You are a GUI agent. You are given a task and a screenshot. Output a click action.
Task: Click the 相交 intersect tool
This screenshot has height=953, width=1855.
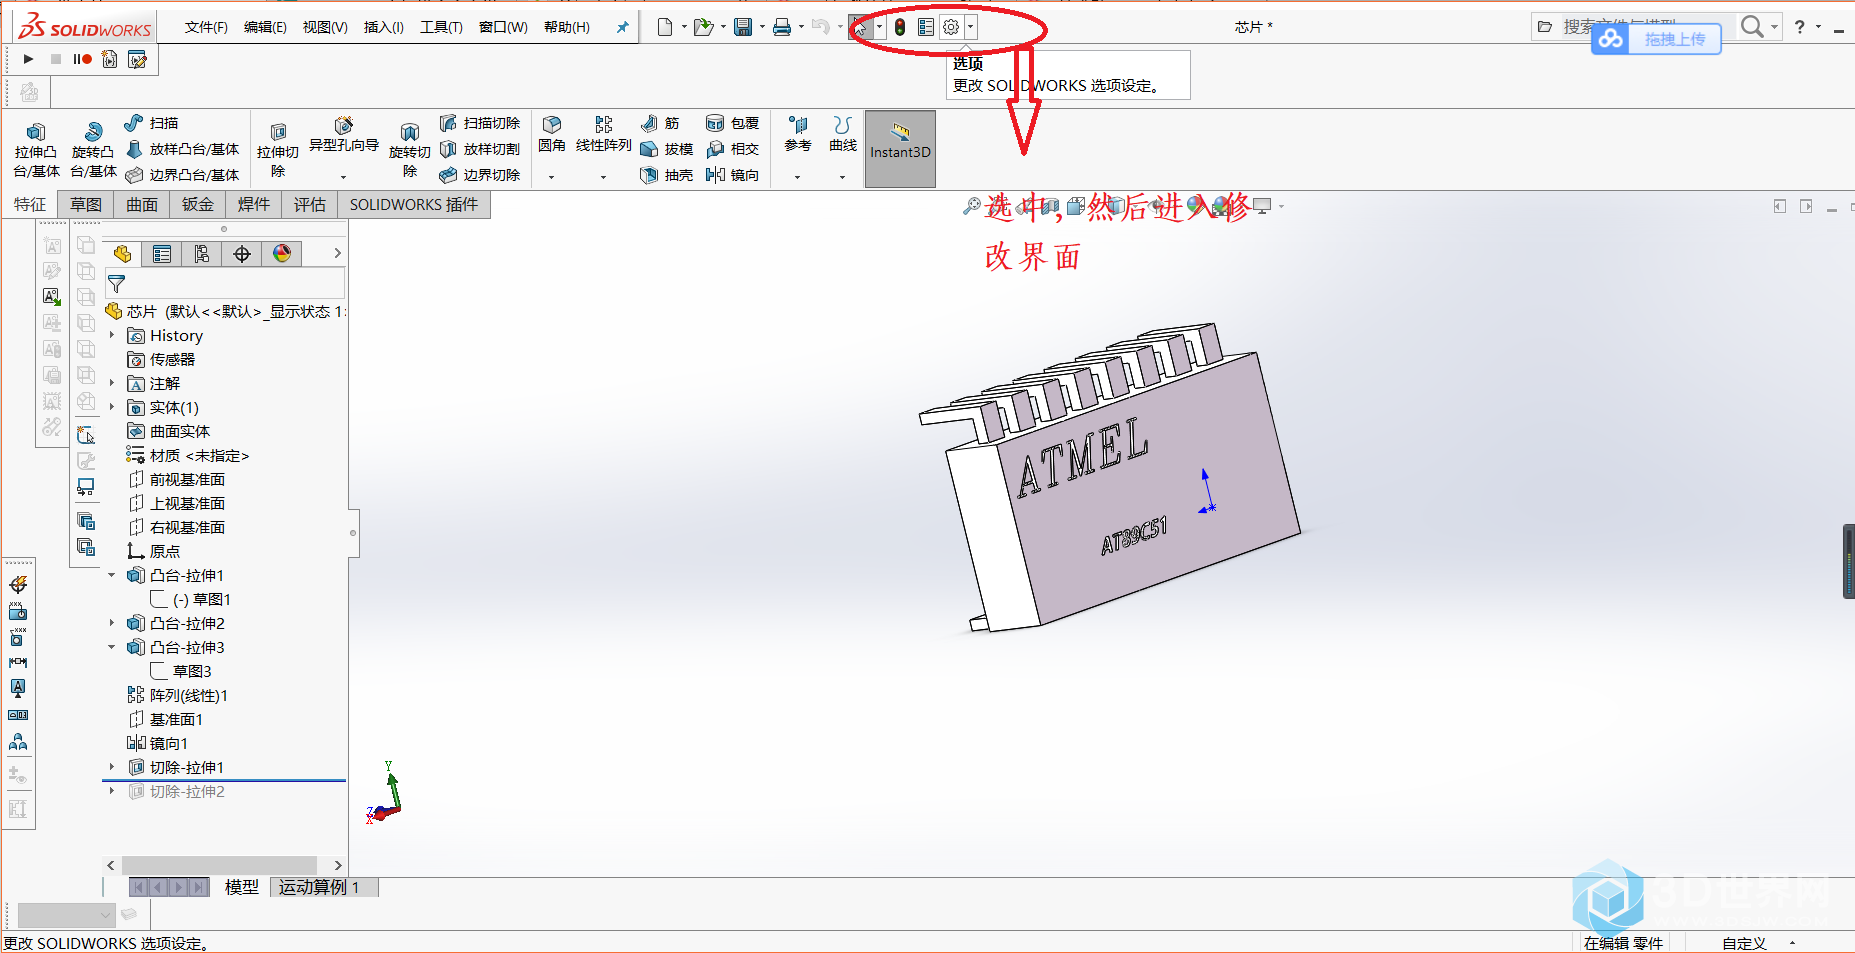tap(732, 149)
